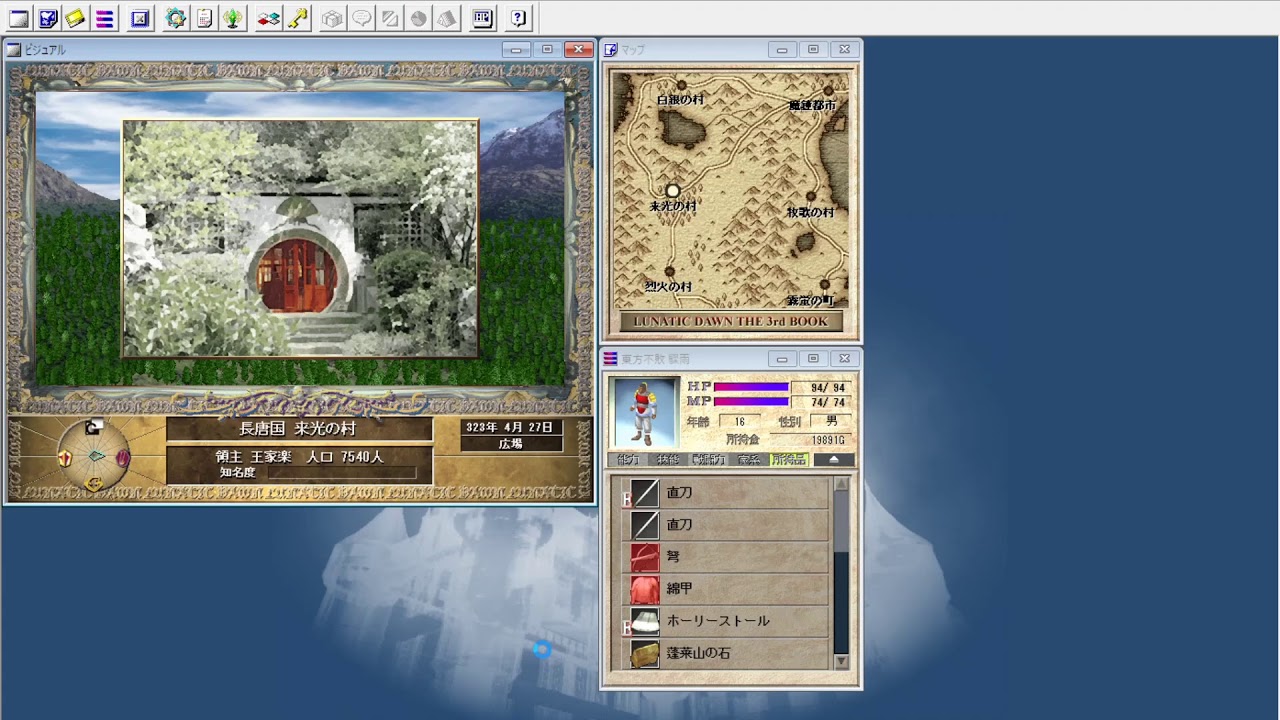
Task: Click inventory scrollbar down arrow
Action: pos(841,661)
